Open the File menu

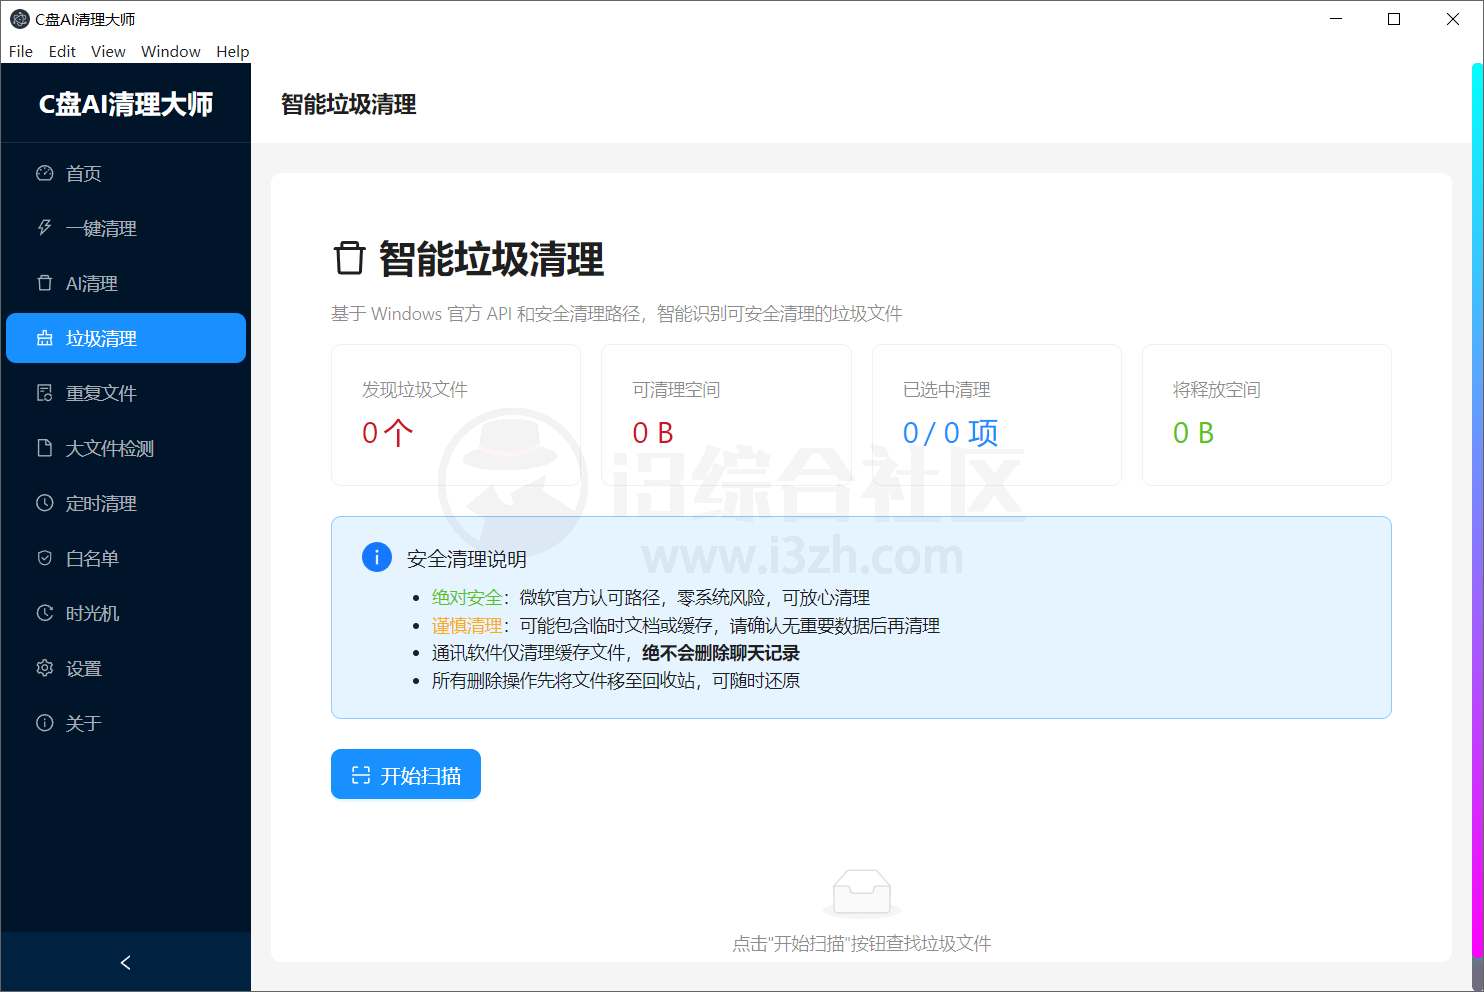pyautogui.click(x=20, y=51)
